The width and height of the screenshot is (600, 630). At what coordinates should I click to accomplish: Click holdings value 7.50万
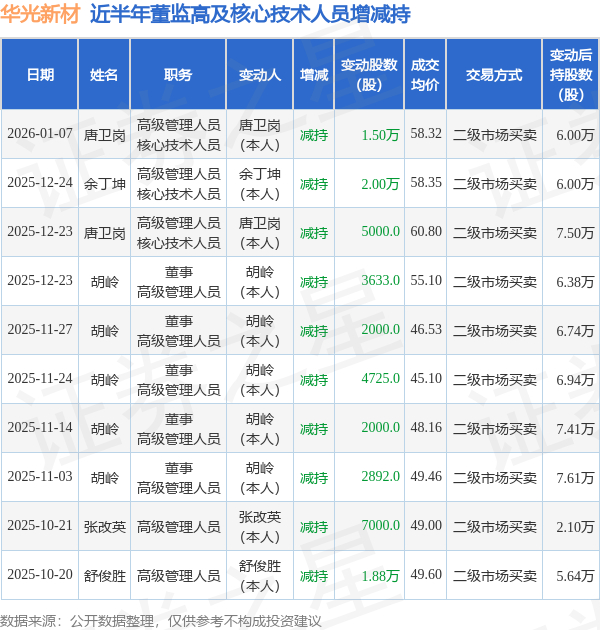coord(575,233)
